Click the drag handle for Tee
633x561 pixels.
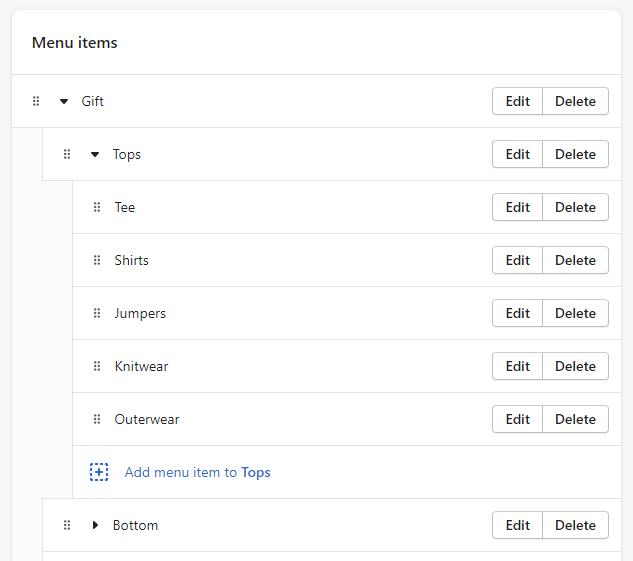click(97, 207)
